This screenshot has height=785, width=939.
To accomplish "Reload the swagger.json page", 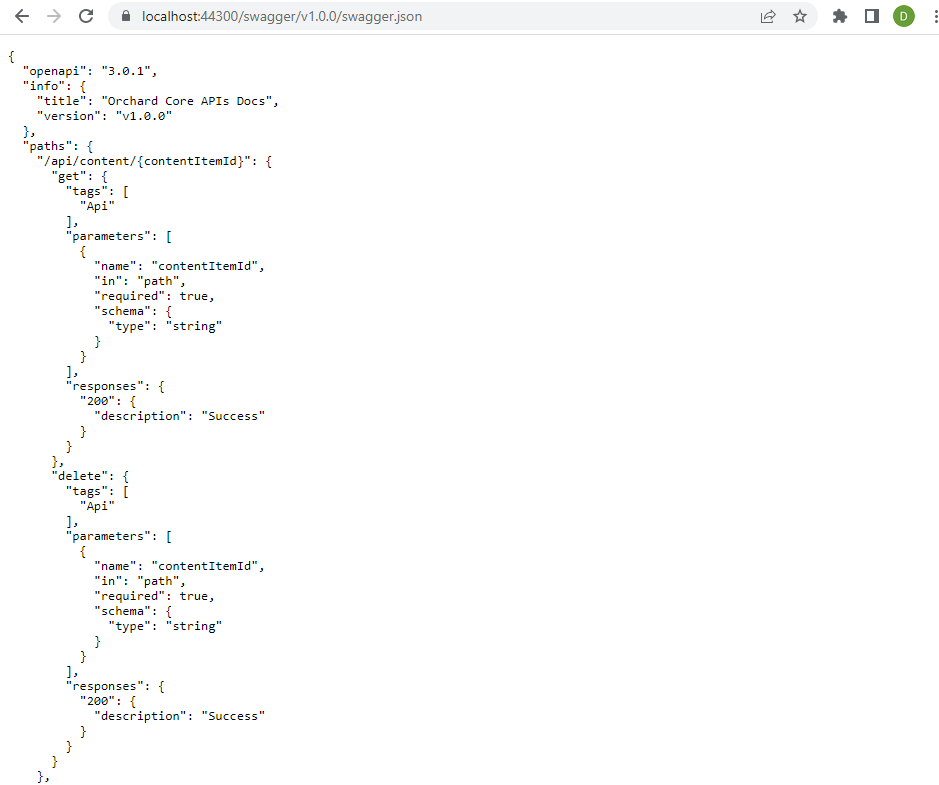I will coord(86,16).
